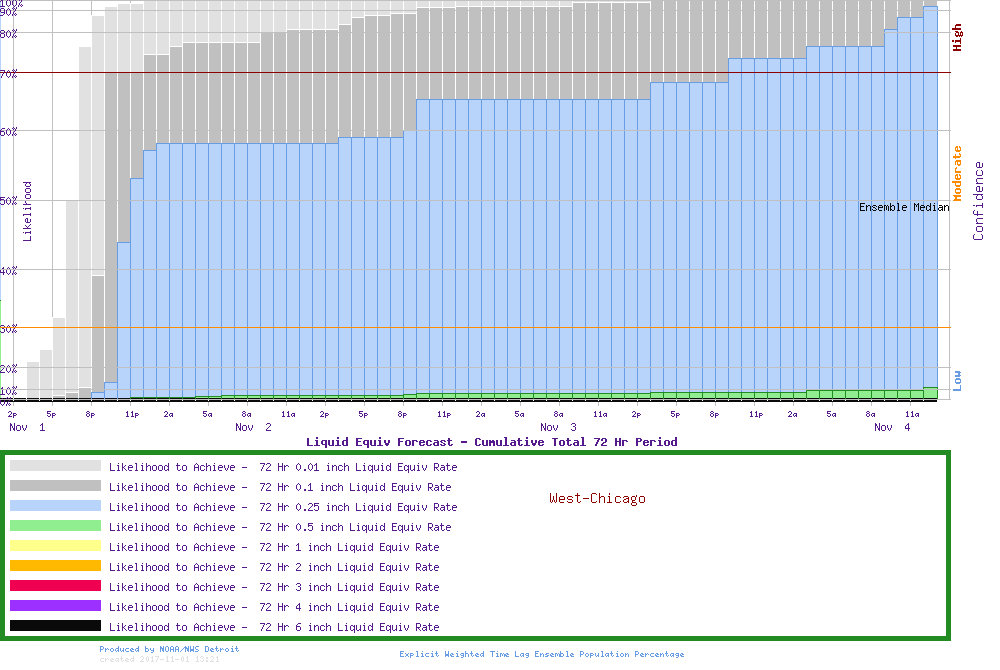Click the Liquid Equiv Forecast chart title

(491, 441)
